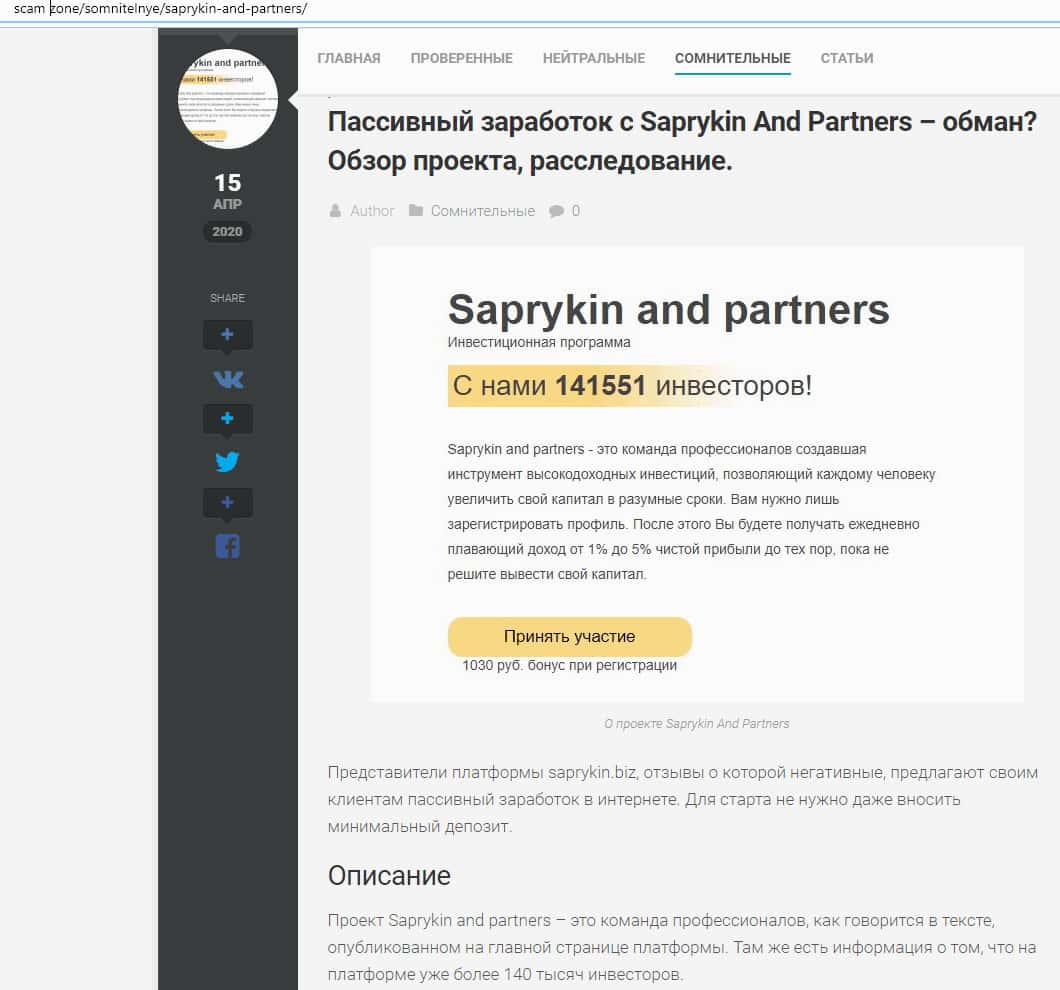Click the comments speech bubble icon
The width and height of the screenshot is (1060, 990).
(556, 211)
